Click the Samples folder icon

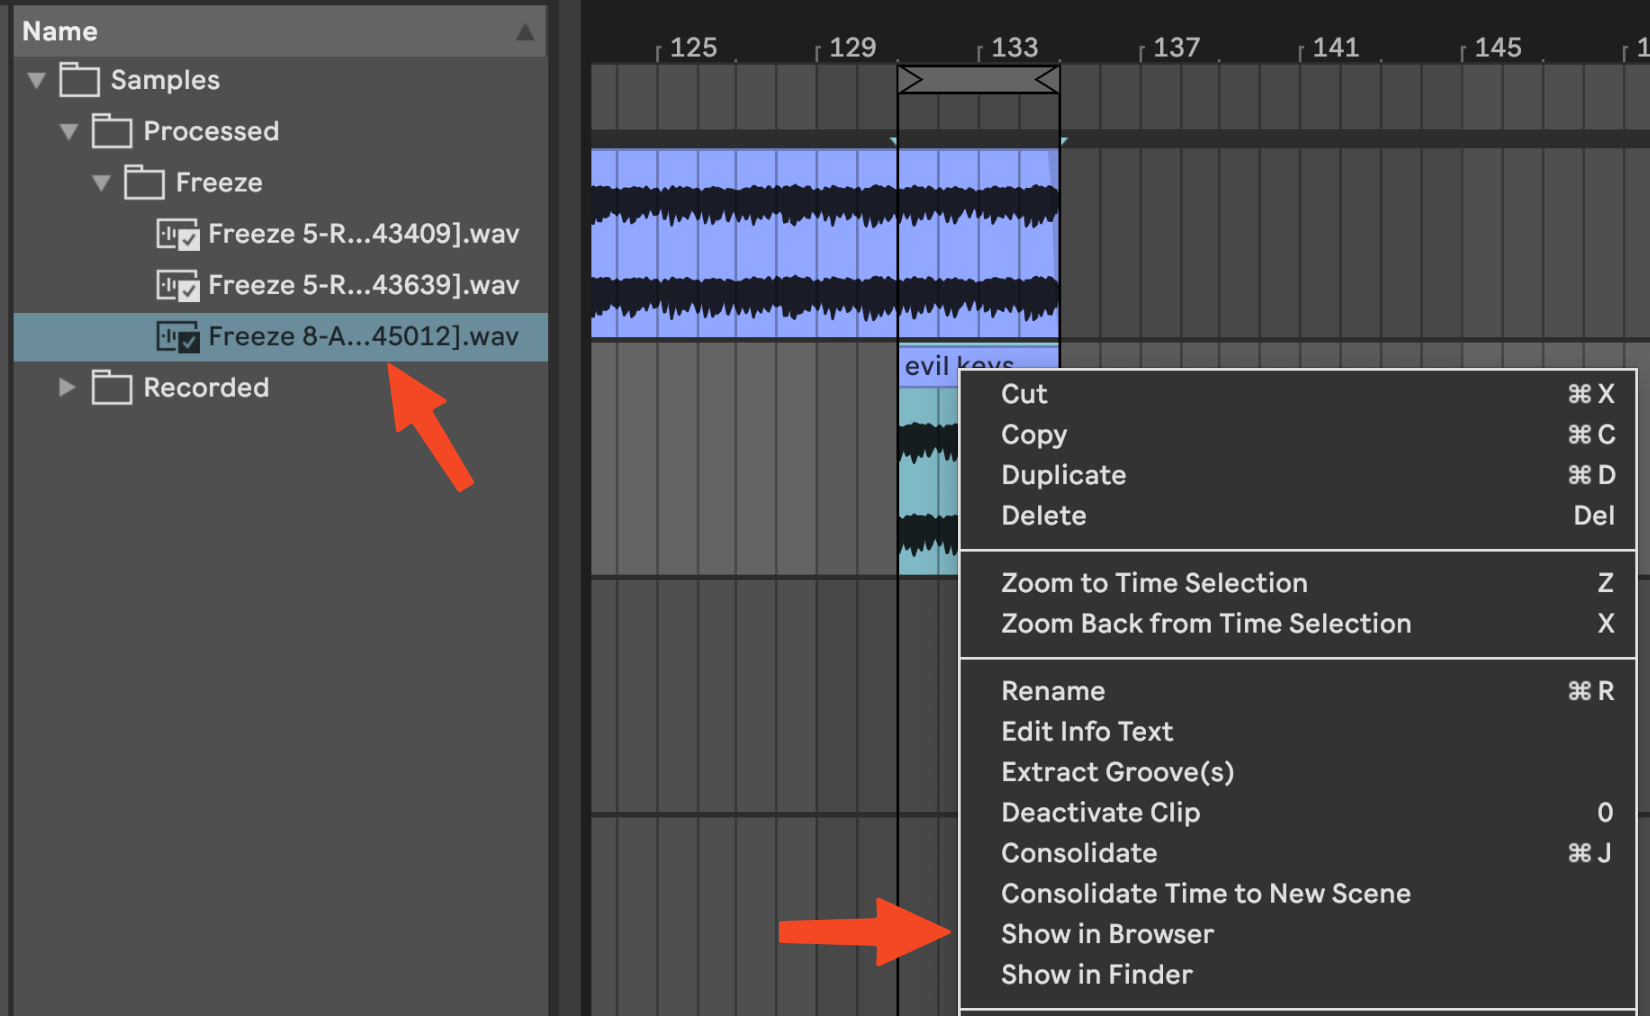79,80
